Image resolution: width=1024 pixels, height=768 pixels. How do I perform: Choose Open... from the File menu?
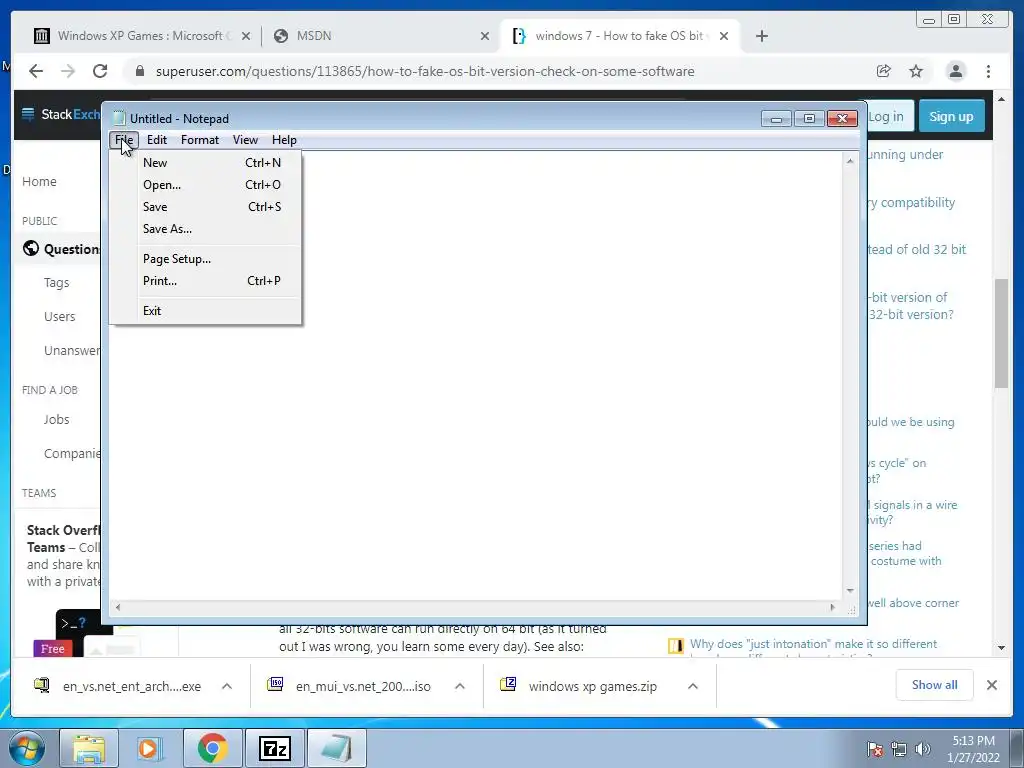[x=205, y=185]
